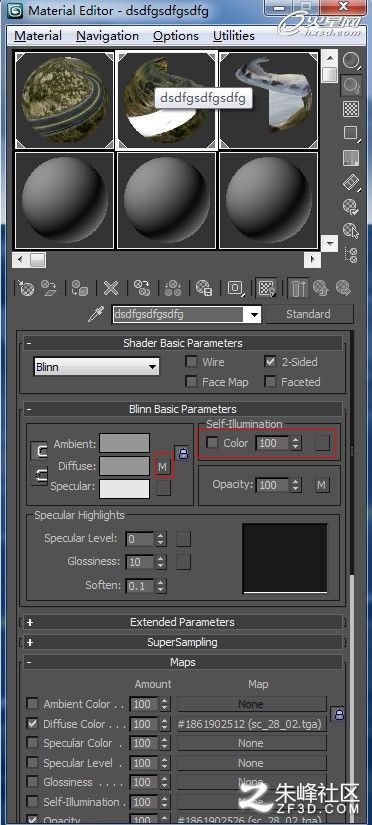The height and width of the screenshot is (825, 372).
Task: Collapse Blinn Basic Parameters rollout
Action: (x=182, y=409)
